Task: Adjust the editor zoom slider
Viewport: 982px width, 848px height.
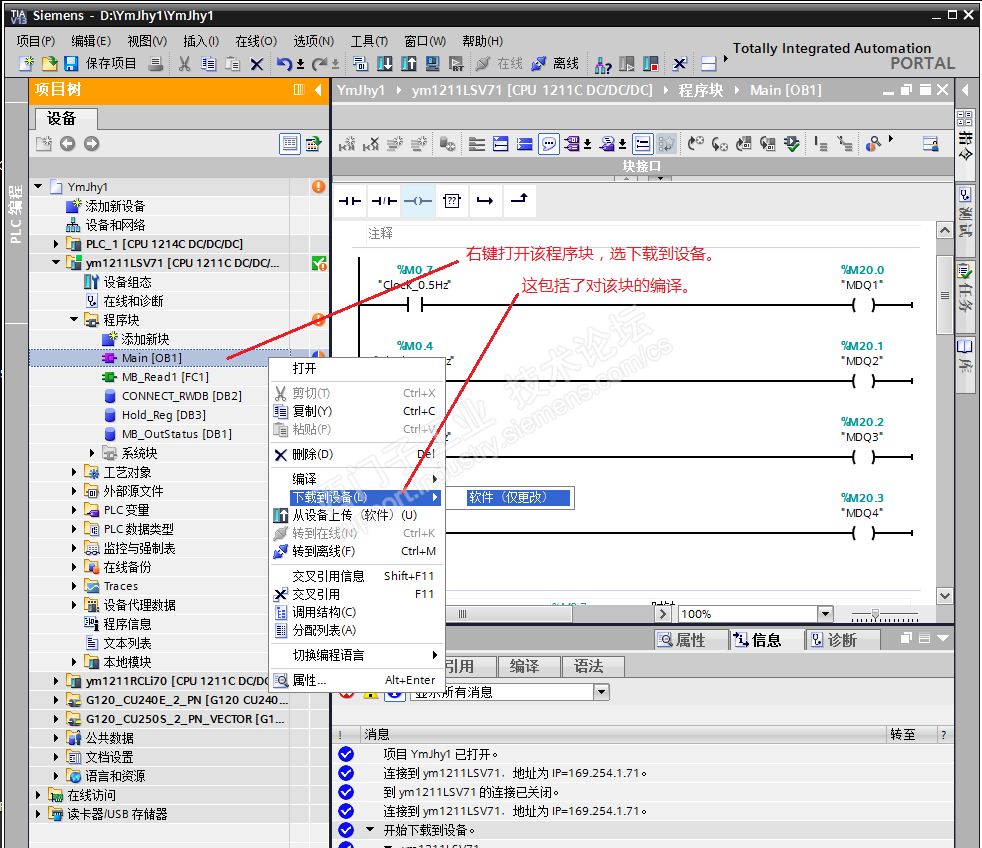Action: [x=876, y=614]
